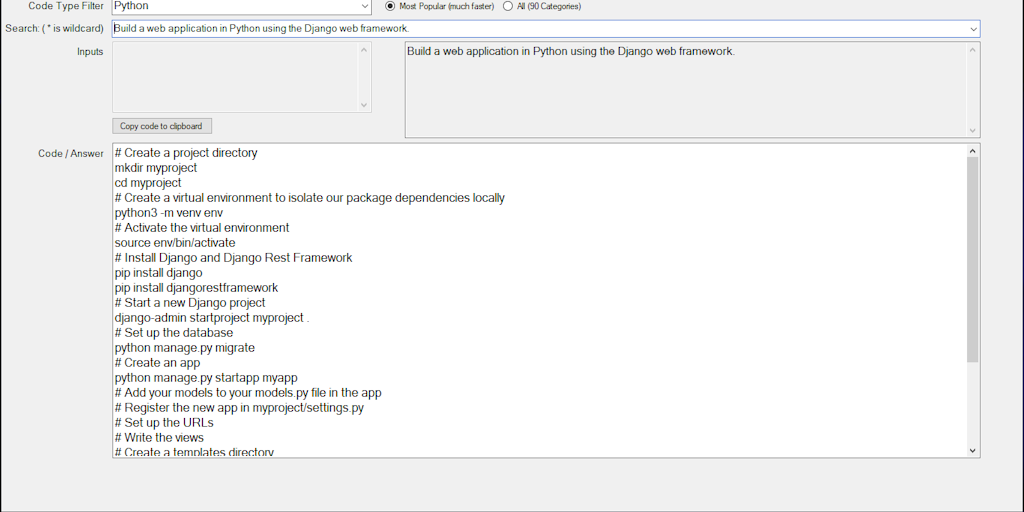The width and height of the screenshot is (1024, 512).
Task: Expand the Search field history arrow
Action: [974, 29]
